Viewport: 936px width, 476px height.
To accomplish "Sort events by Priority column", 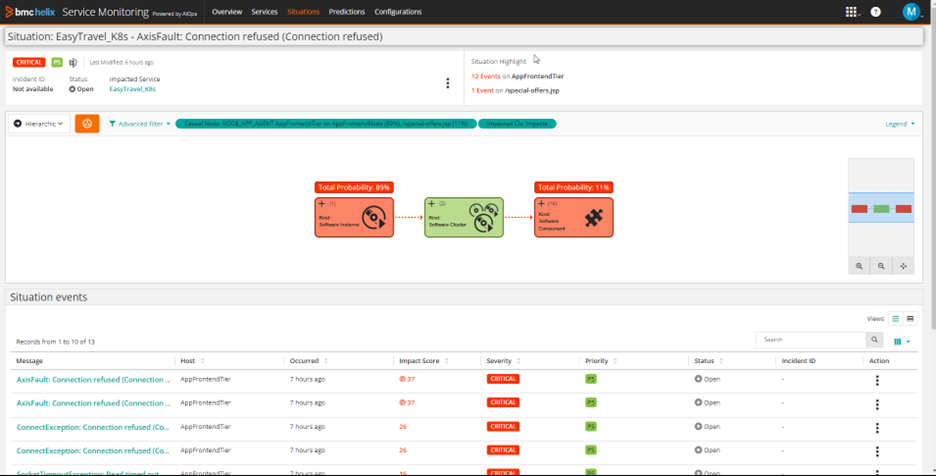I will click(615, 361).
